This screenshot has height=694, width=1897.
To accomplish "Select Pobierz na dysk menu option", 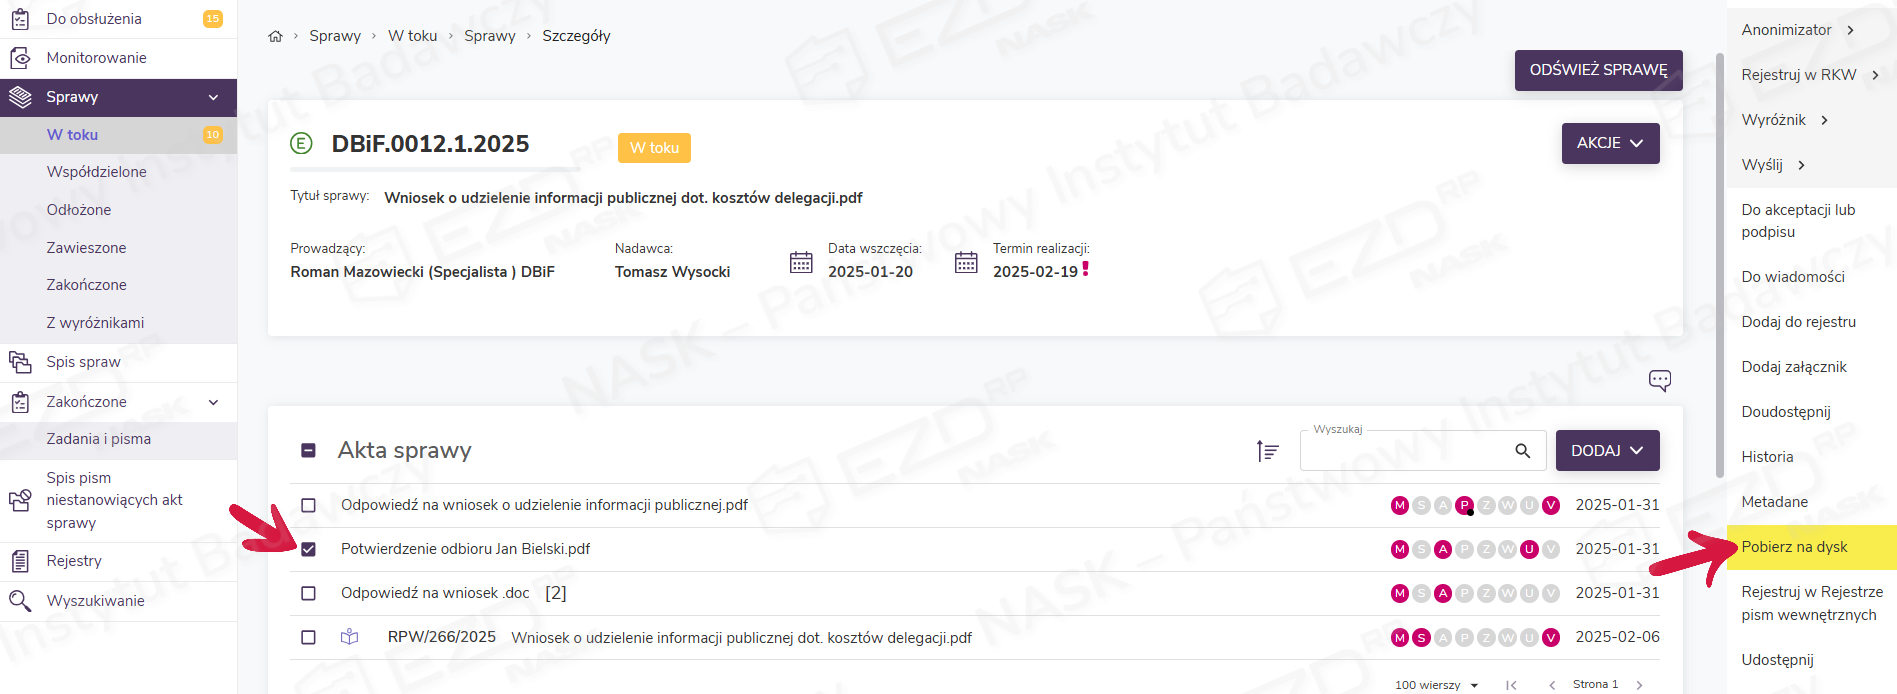I will click(x=1794, y=547).
